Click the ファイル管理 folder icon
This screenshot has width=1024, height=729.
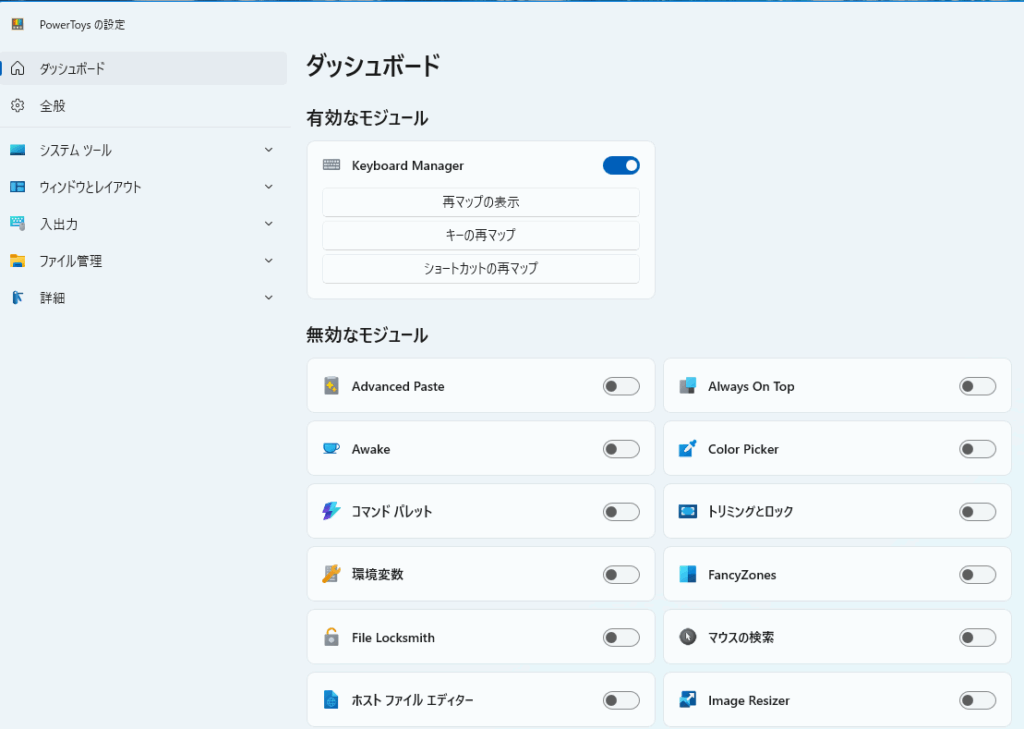[x=18, y=261]
